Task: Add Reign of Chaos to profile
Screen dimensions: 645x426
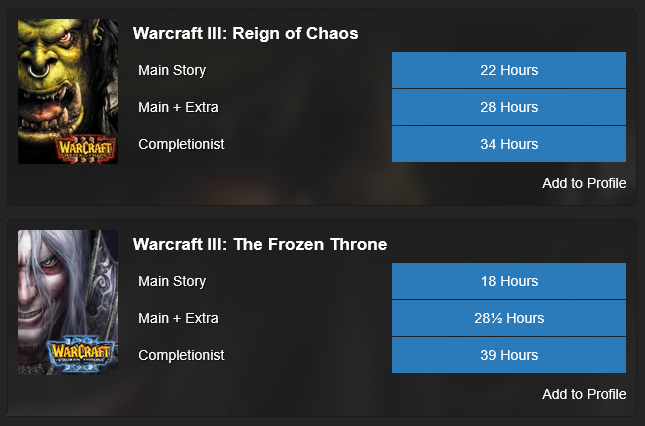Action: tap(584, 183)
